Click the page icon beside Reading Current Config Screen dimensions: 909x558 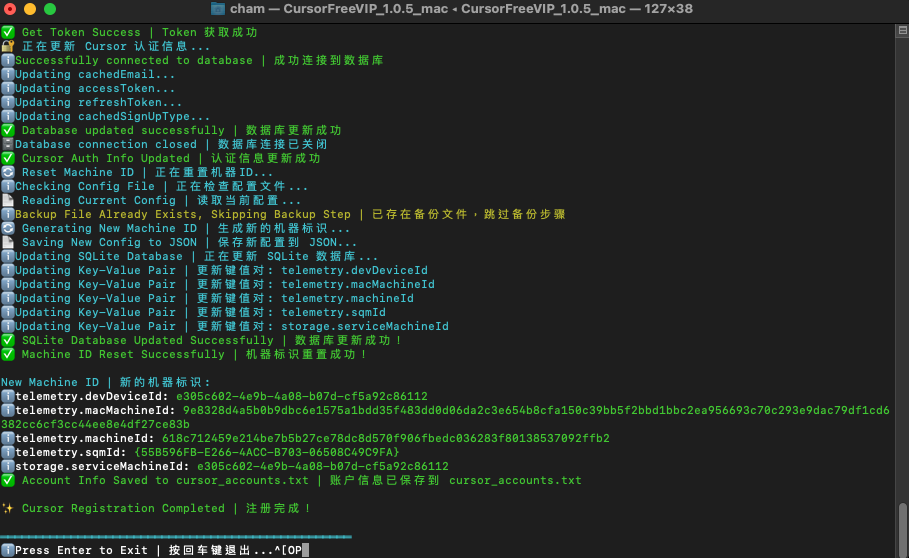(x=8, y=200)
